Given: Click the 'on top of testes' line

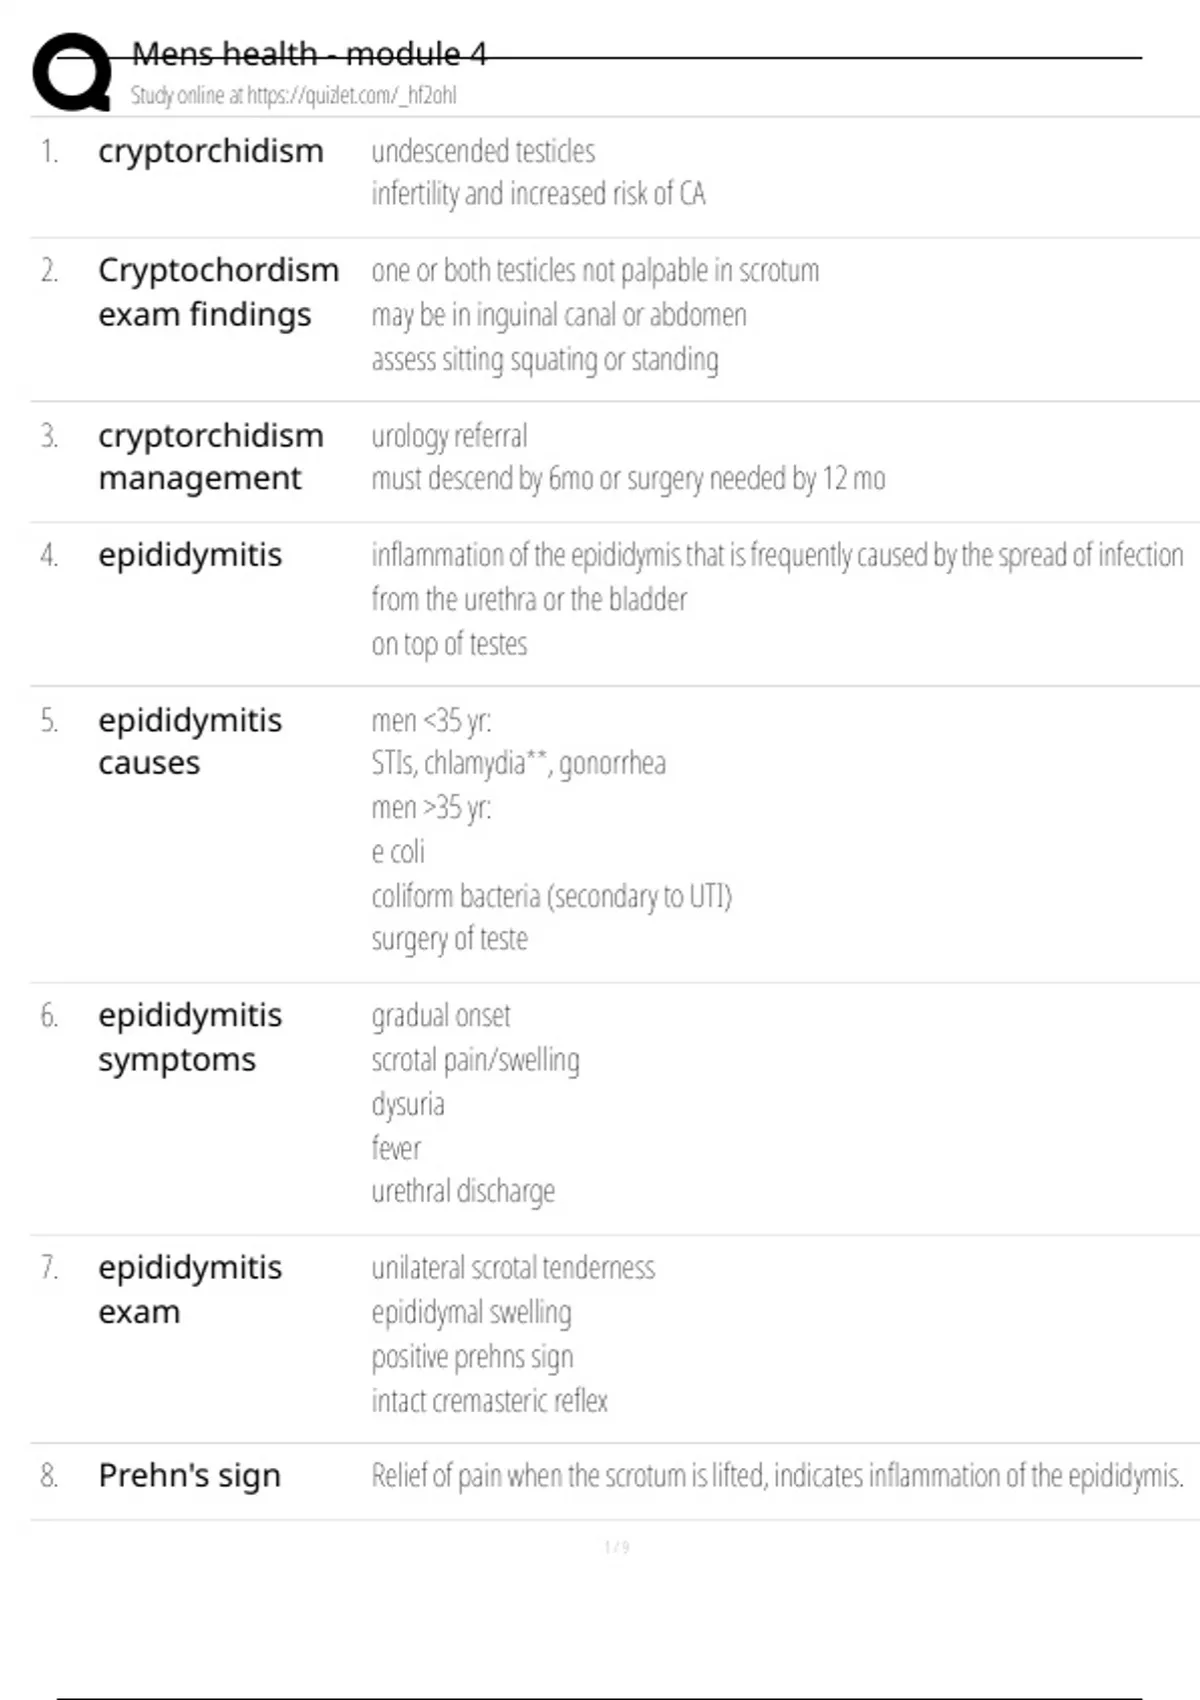Looking at the screenshot, I should [x=449, y=644].
